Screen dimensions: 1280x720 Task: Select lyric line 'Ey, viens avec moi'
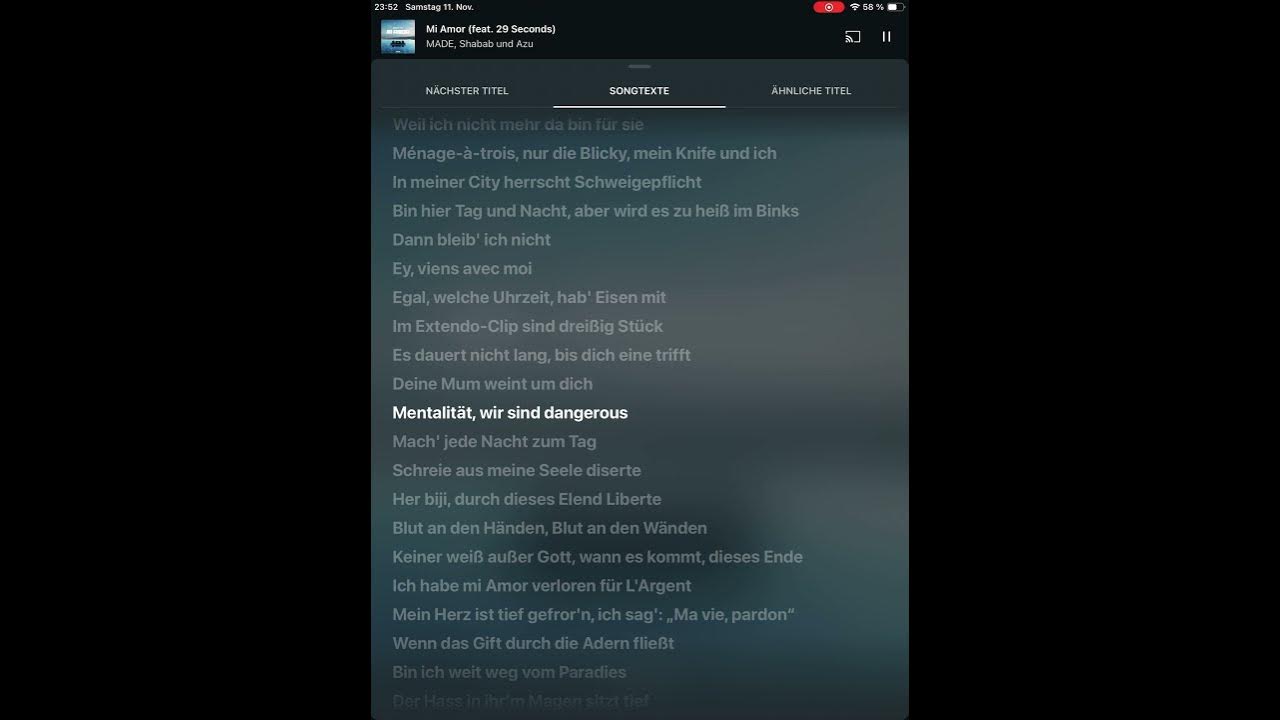(462, 269)
